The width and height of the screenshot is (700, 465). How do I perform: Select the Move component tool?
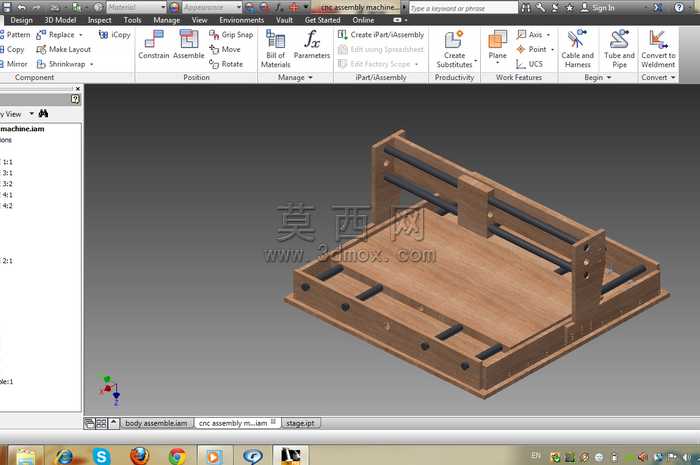click(225, 49)
